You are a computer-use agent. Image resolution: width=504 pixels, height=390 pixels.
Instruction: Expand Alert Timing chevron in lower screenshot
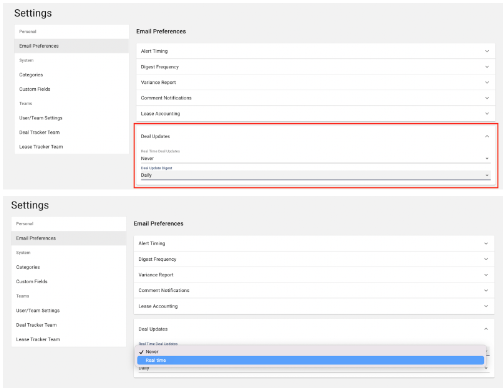(486, 243)
